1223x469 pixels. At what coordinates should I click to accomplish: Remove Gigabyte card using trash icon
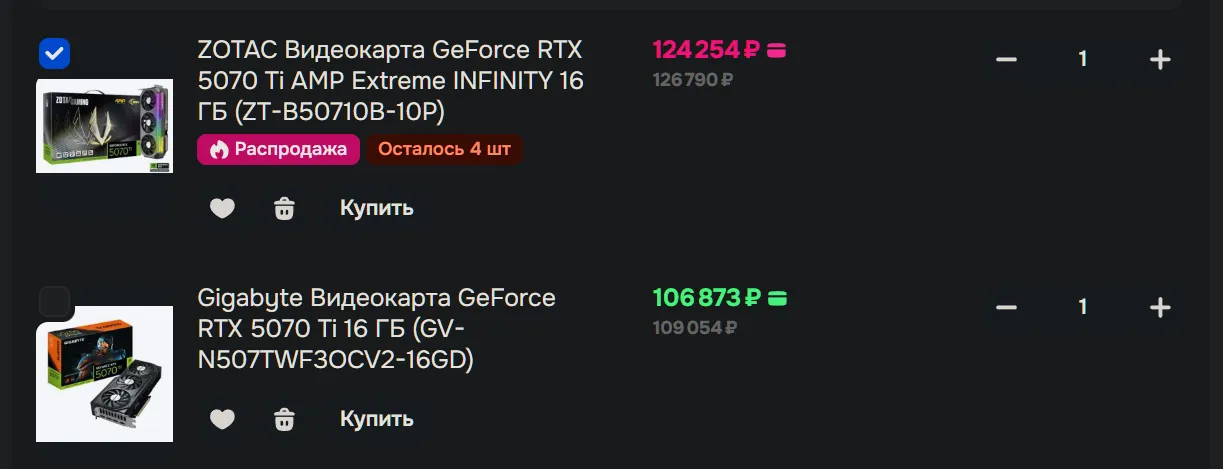[285, 418]
